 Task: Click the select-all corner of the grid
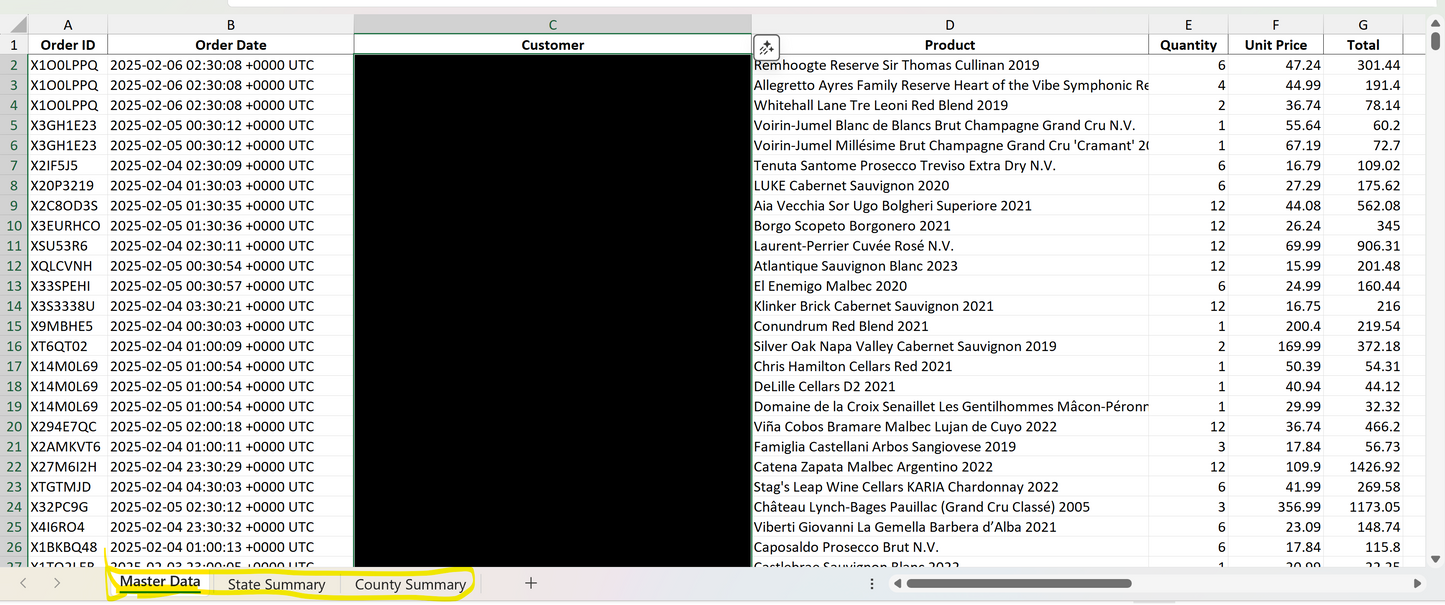pyautogui.click(x=14, y=25)
